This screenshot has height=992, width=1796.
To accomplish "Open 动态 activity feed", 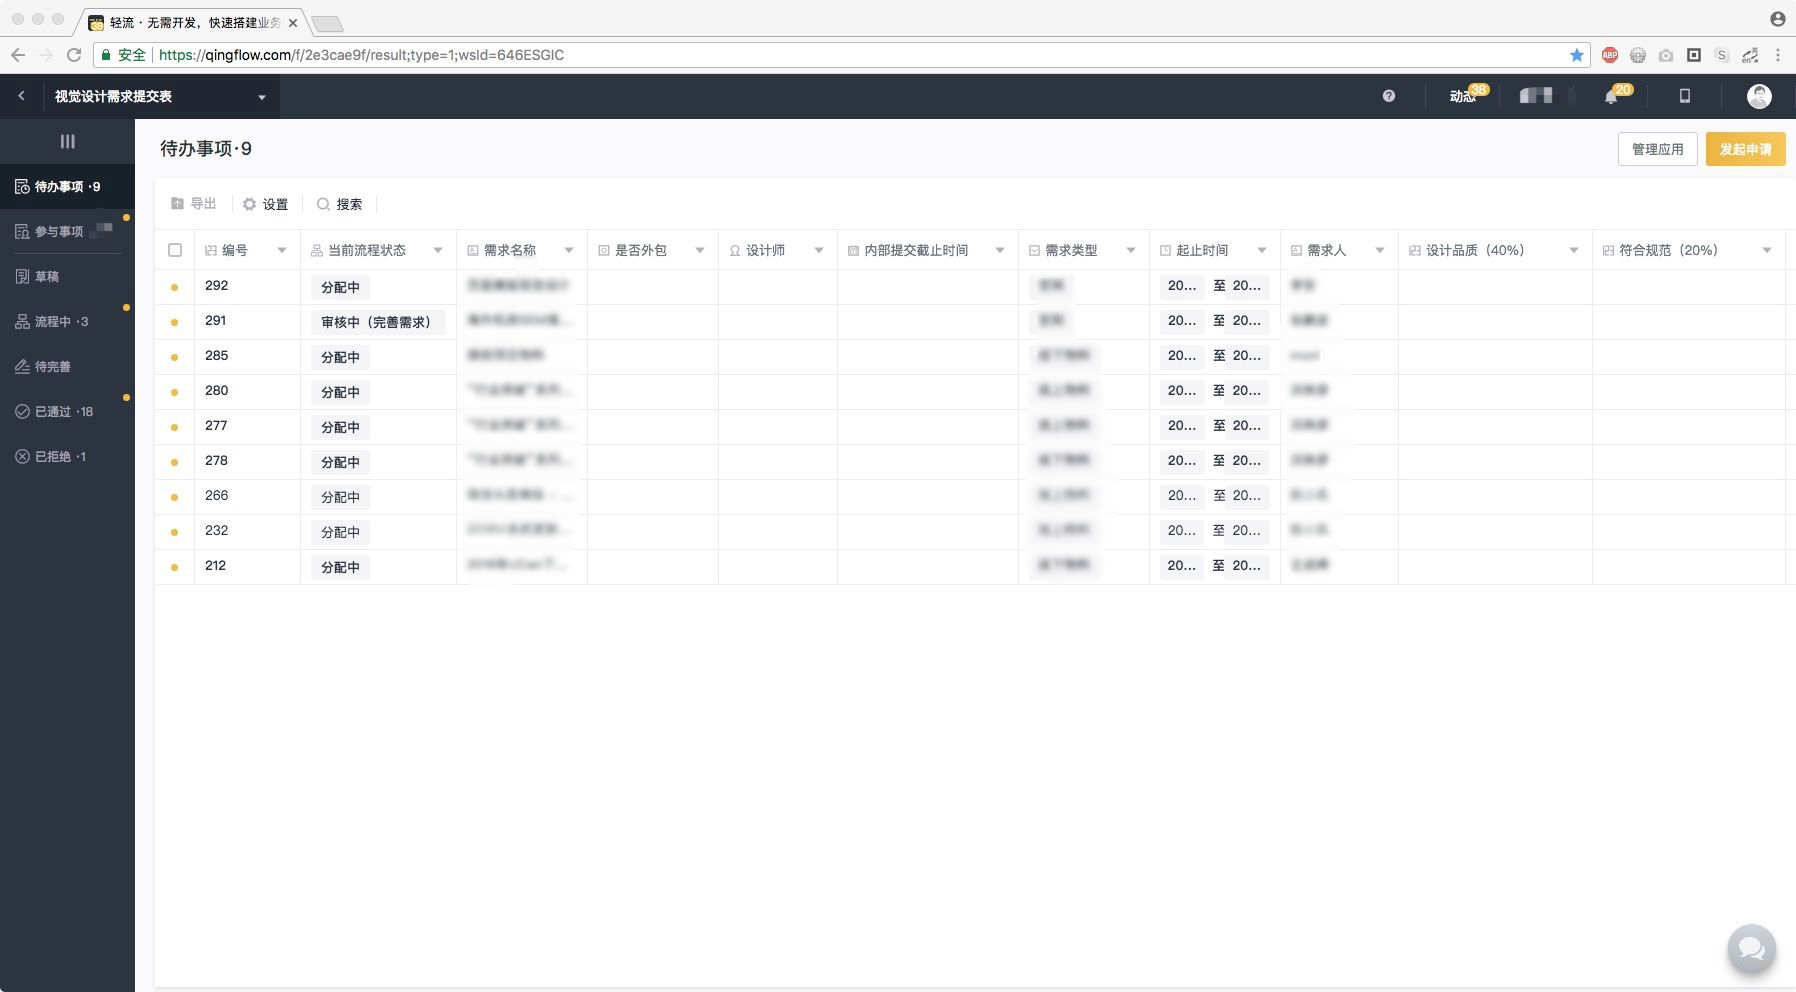I will pyautogui.click(x=1463, y=96).
